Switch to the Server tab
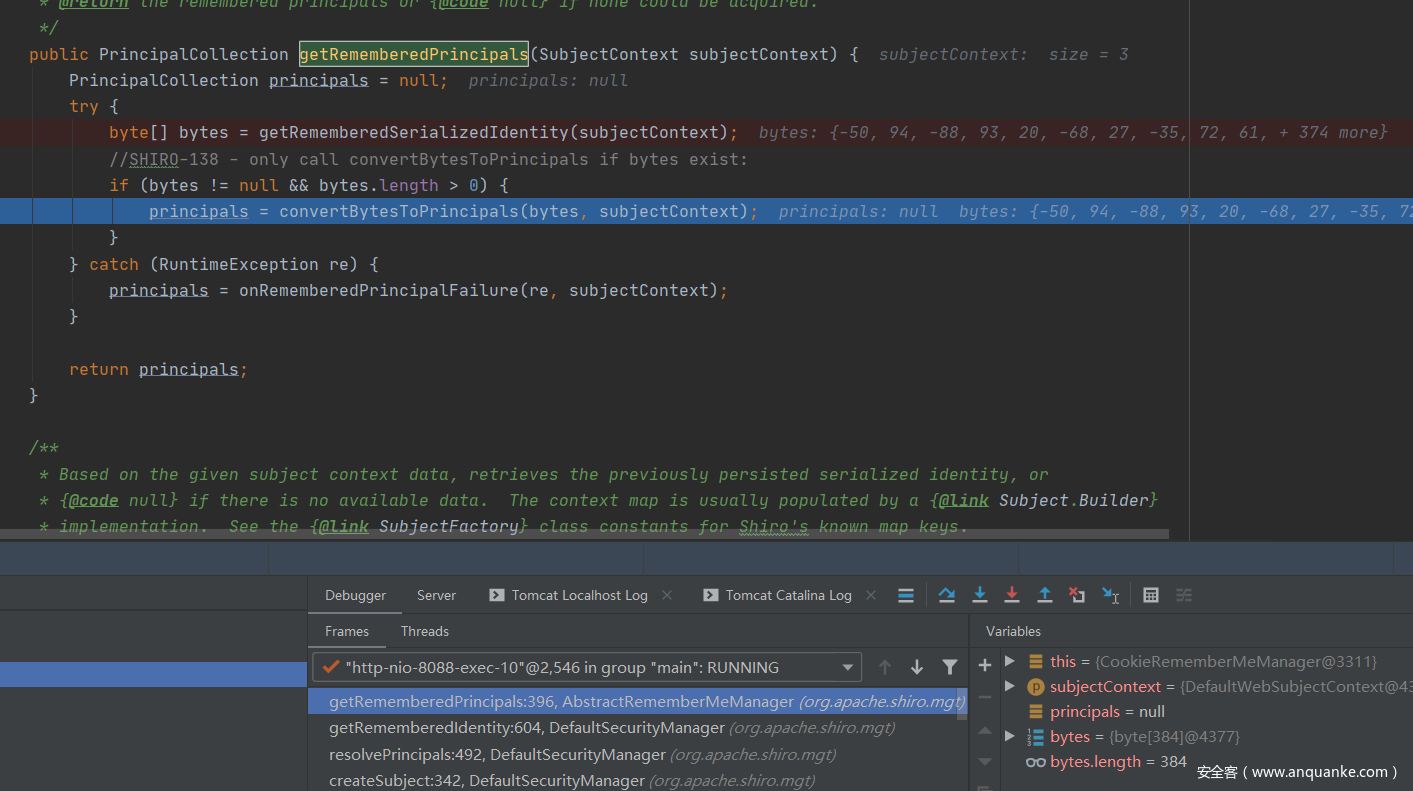 click(x=436, y=595)
